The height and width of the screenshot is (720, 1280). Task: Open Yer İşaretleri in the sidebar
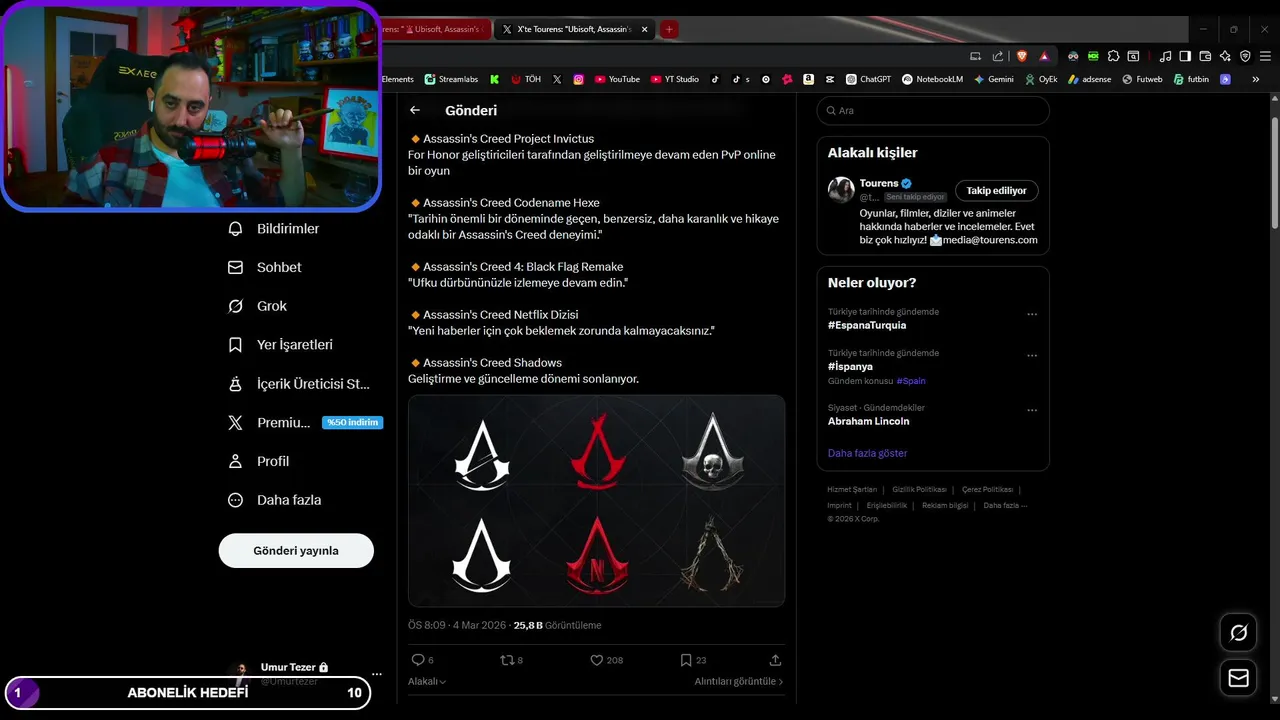(280, 345)
